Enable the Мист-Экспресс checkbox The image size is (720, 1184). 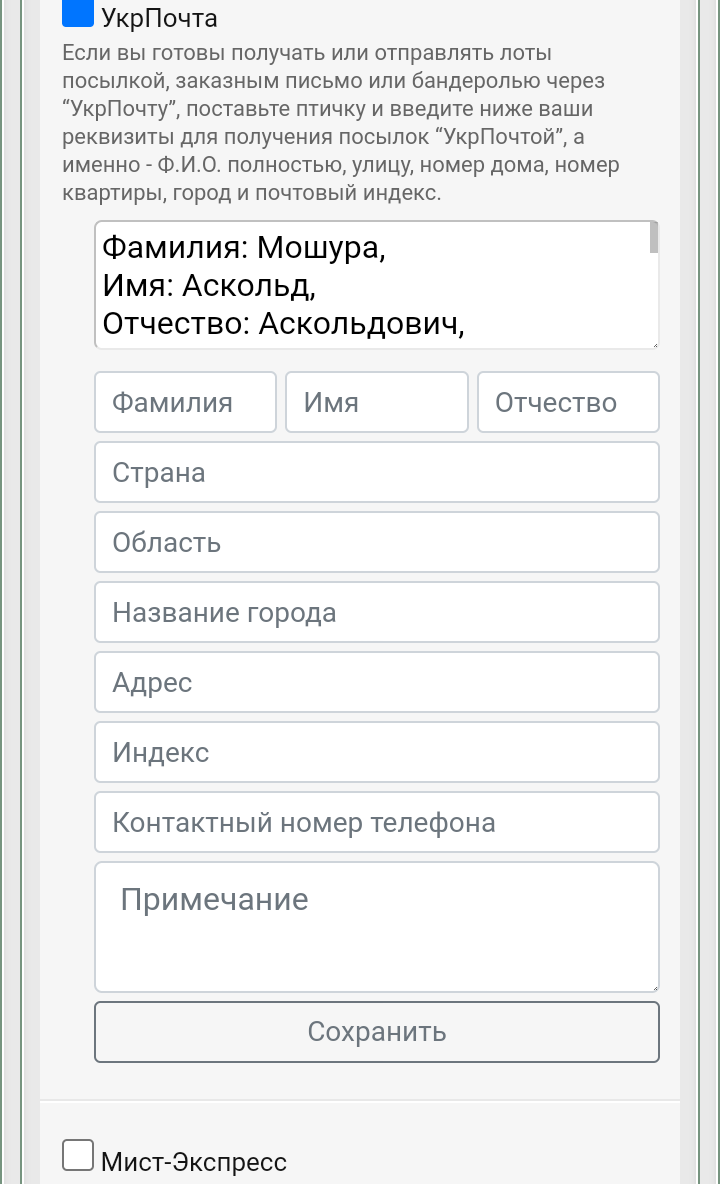[78, 1155]
